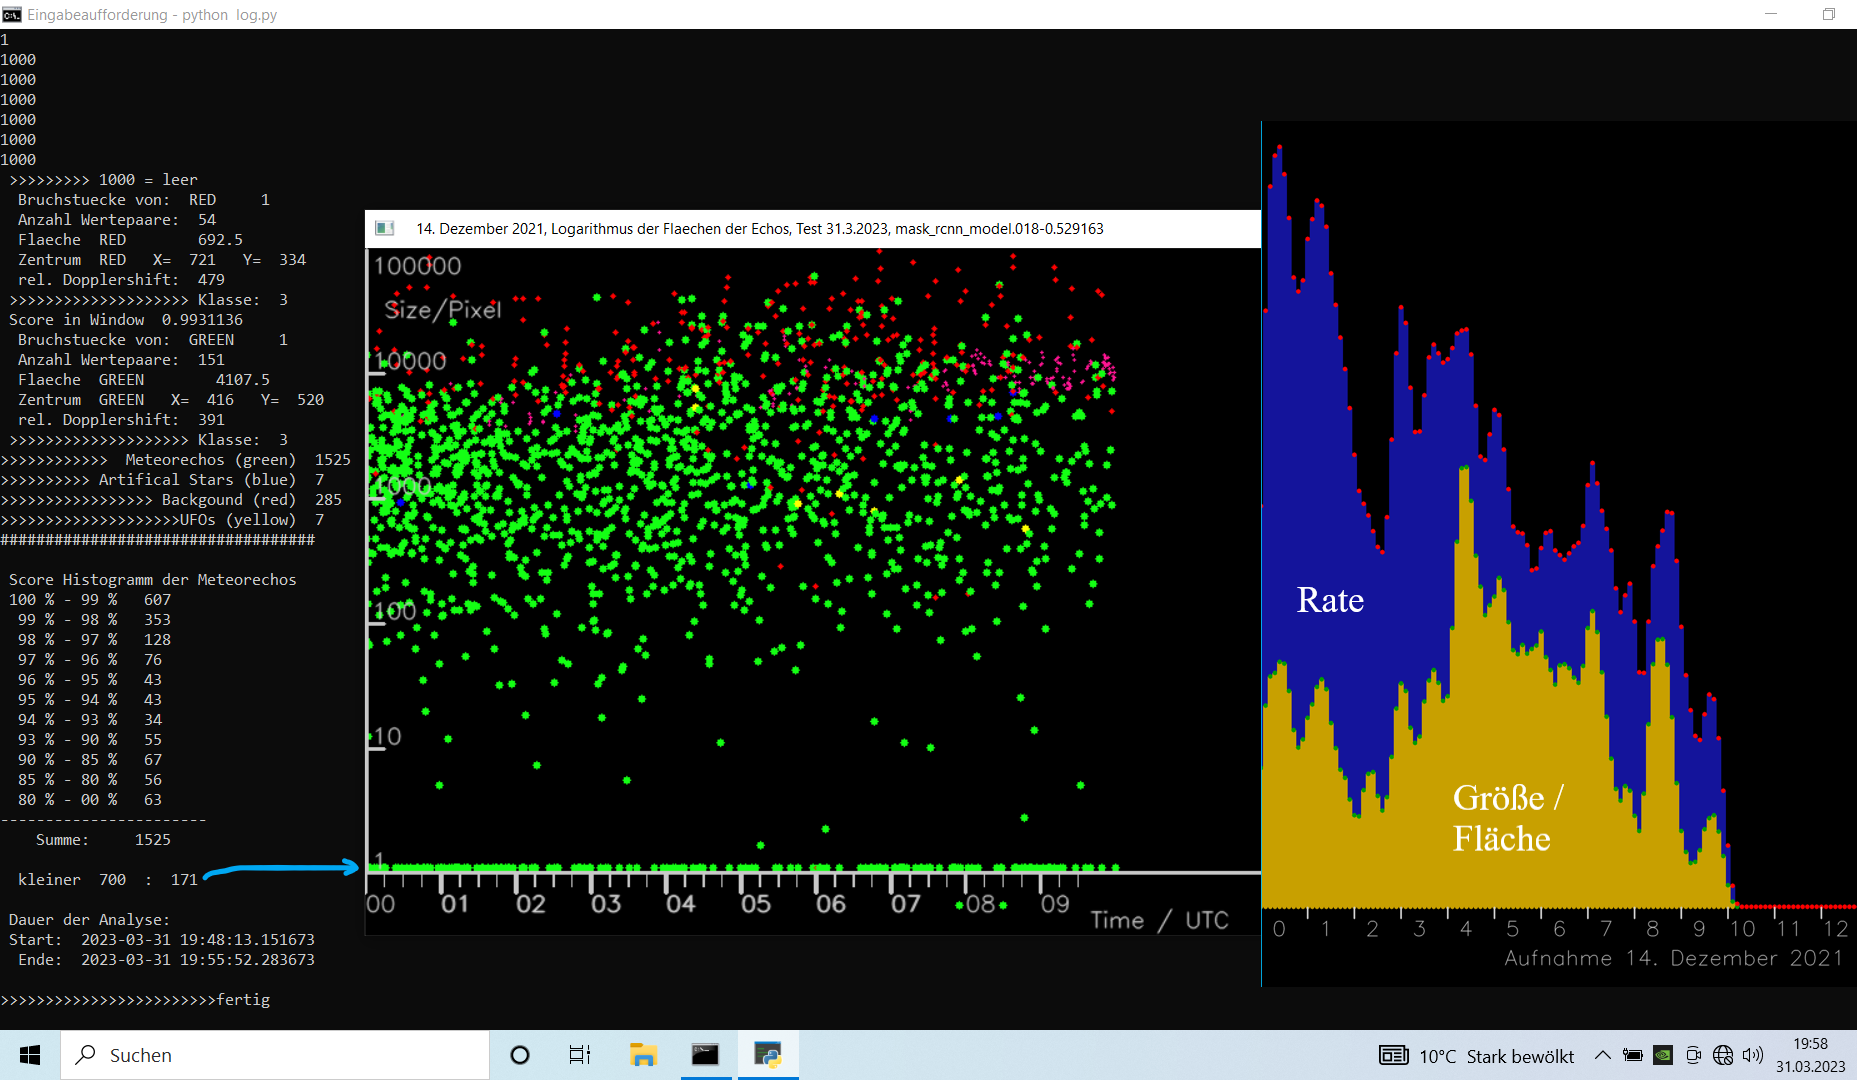The width and height of the screenshot is (1857, 1080).
Task: Click the 'rel. Dopplershift: 391' line
Action: point(121,420)
